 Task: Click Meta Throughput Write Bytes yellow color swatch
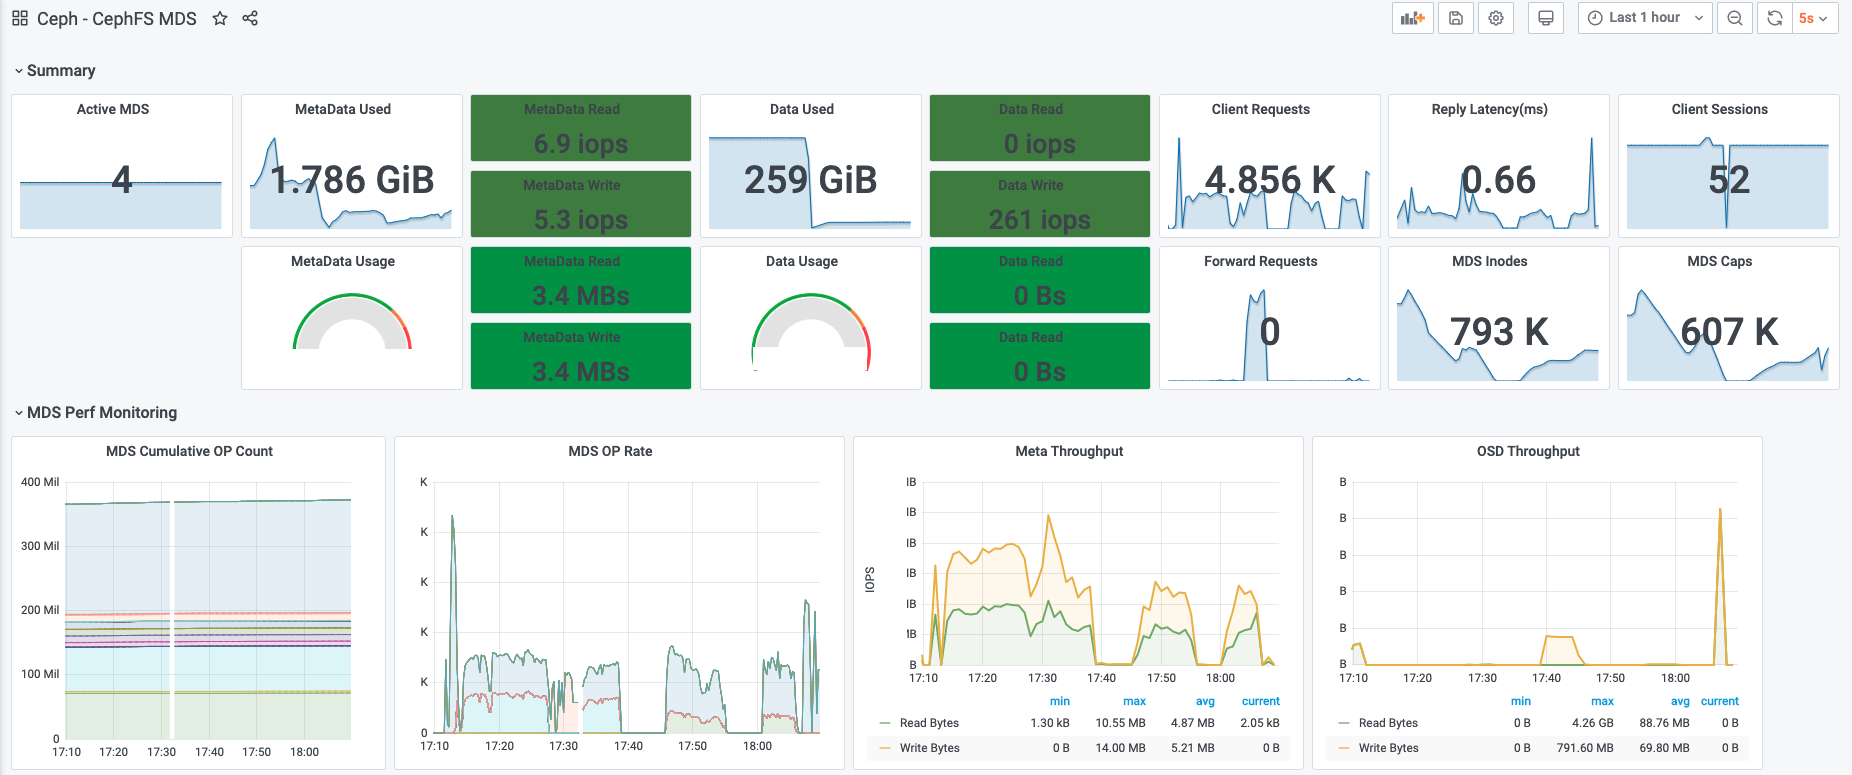tap(885, 748)
